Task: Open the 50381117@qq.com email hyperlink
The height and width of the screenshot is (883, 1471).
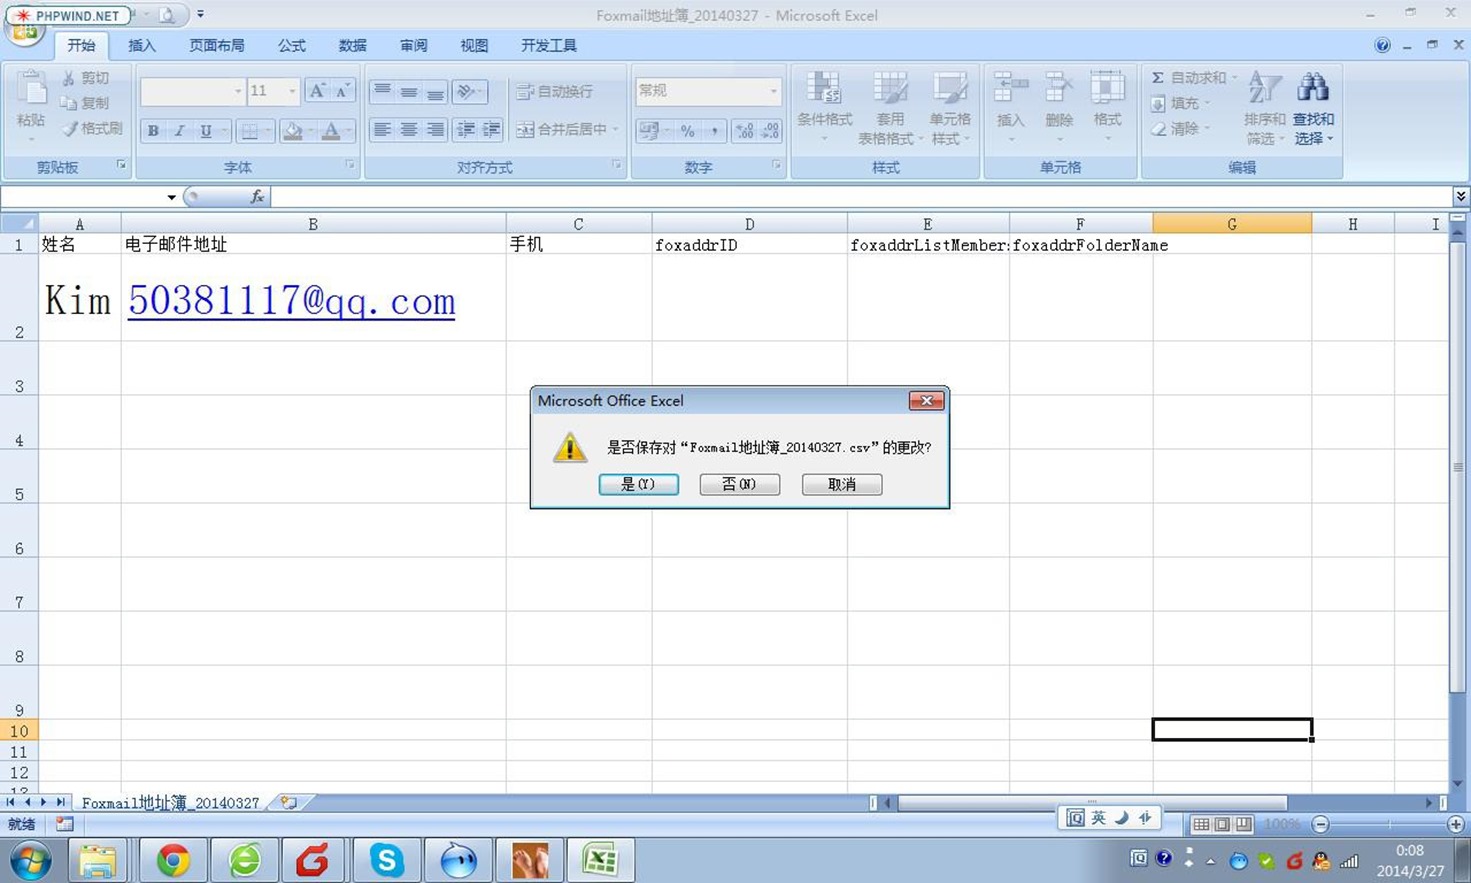Action: tap(291, 301)
